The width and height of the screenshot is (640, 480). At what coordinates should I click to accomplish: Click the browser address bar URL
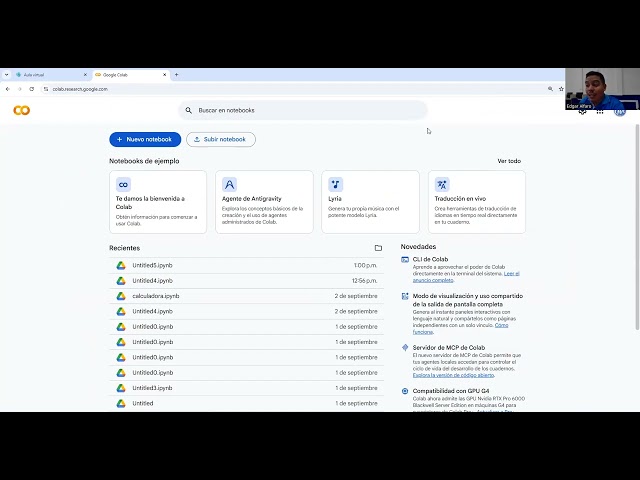pyautogui.click(x=80, y=89)
